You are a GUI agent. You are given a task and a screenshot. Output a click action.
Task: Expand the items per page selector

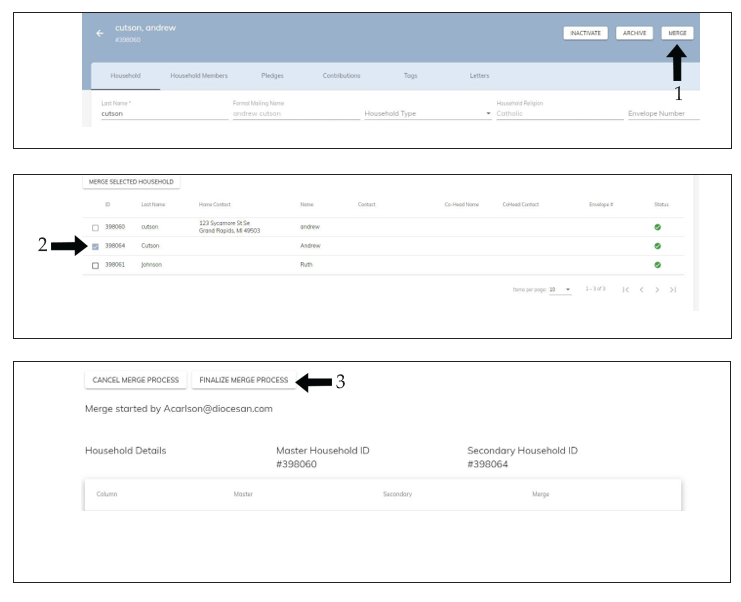click(560, 289)
